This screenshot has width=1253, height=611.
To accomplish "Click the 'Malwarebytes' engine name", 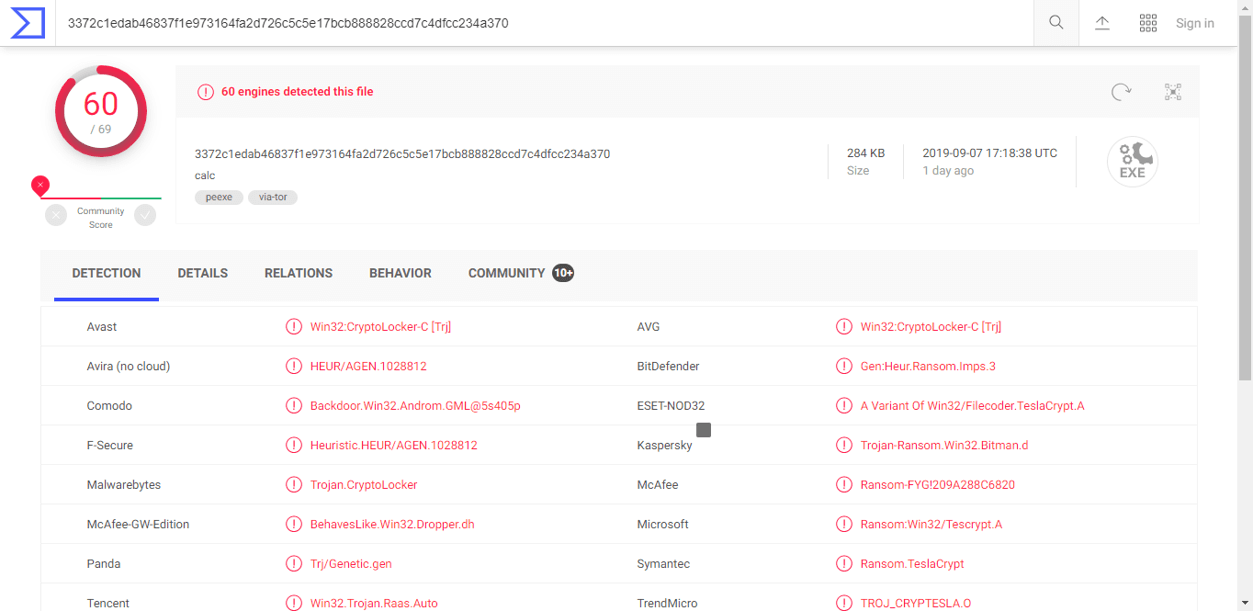I will [x=124, y=485].
